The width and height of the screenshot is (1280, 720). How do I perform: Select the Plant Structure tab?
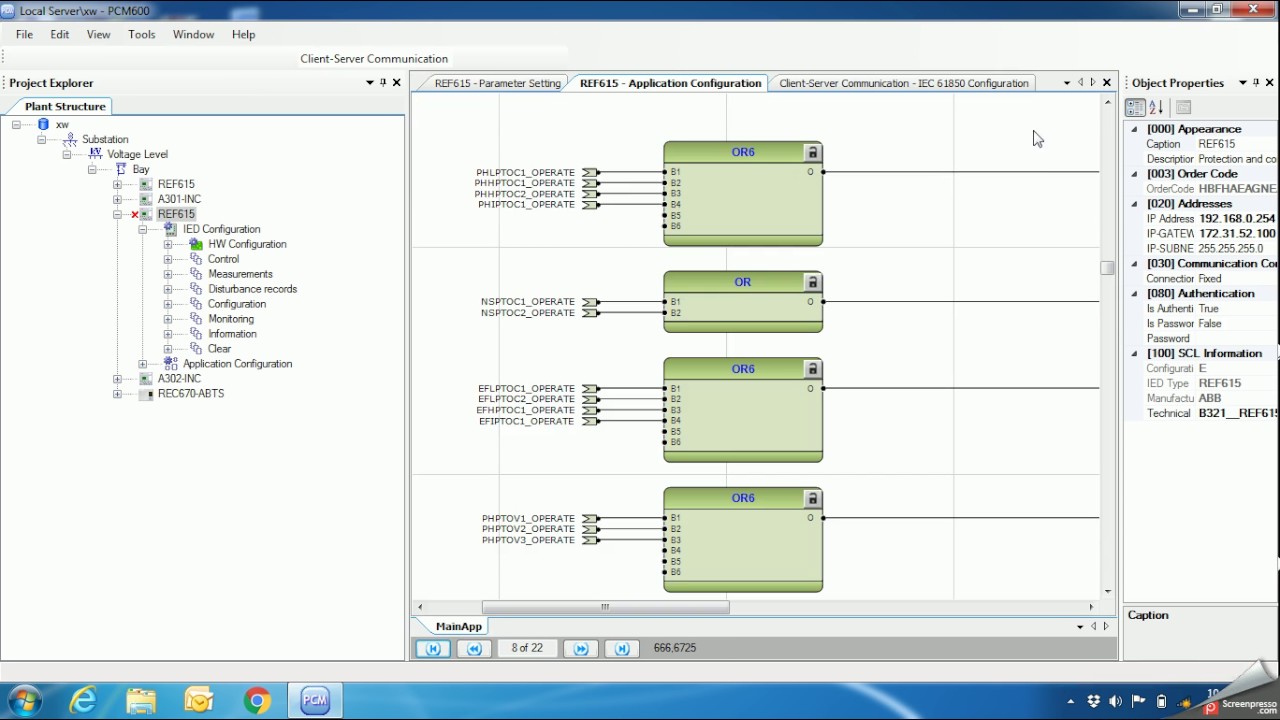(x=65, y=106)
